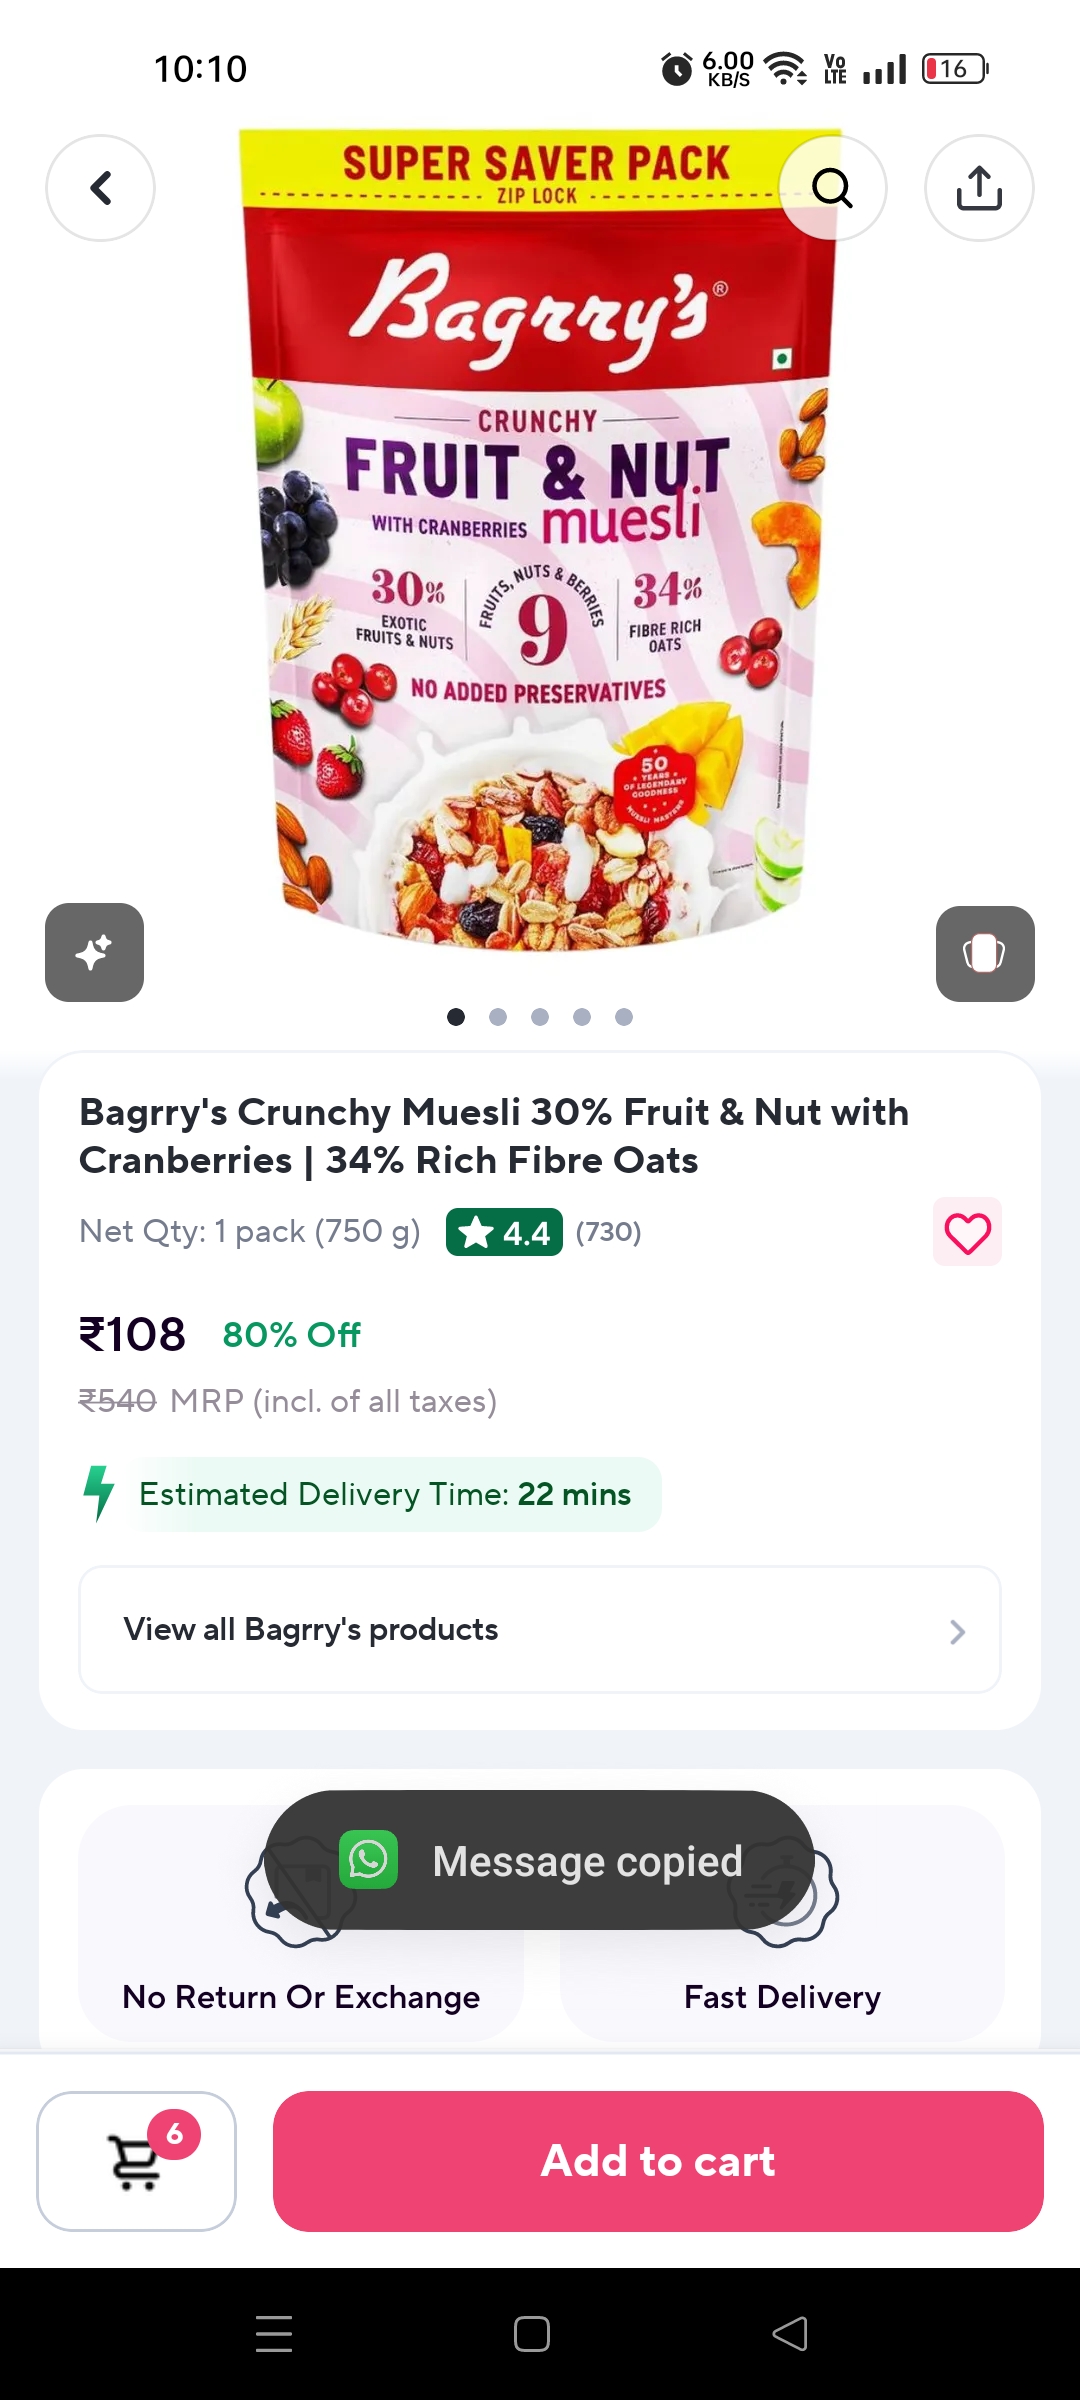Tap the 4.4 star rating badge
The image size is (1080, 2400).
[504, 1232]
